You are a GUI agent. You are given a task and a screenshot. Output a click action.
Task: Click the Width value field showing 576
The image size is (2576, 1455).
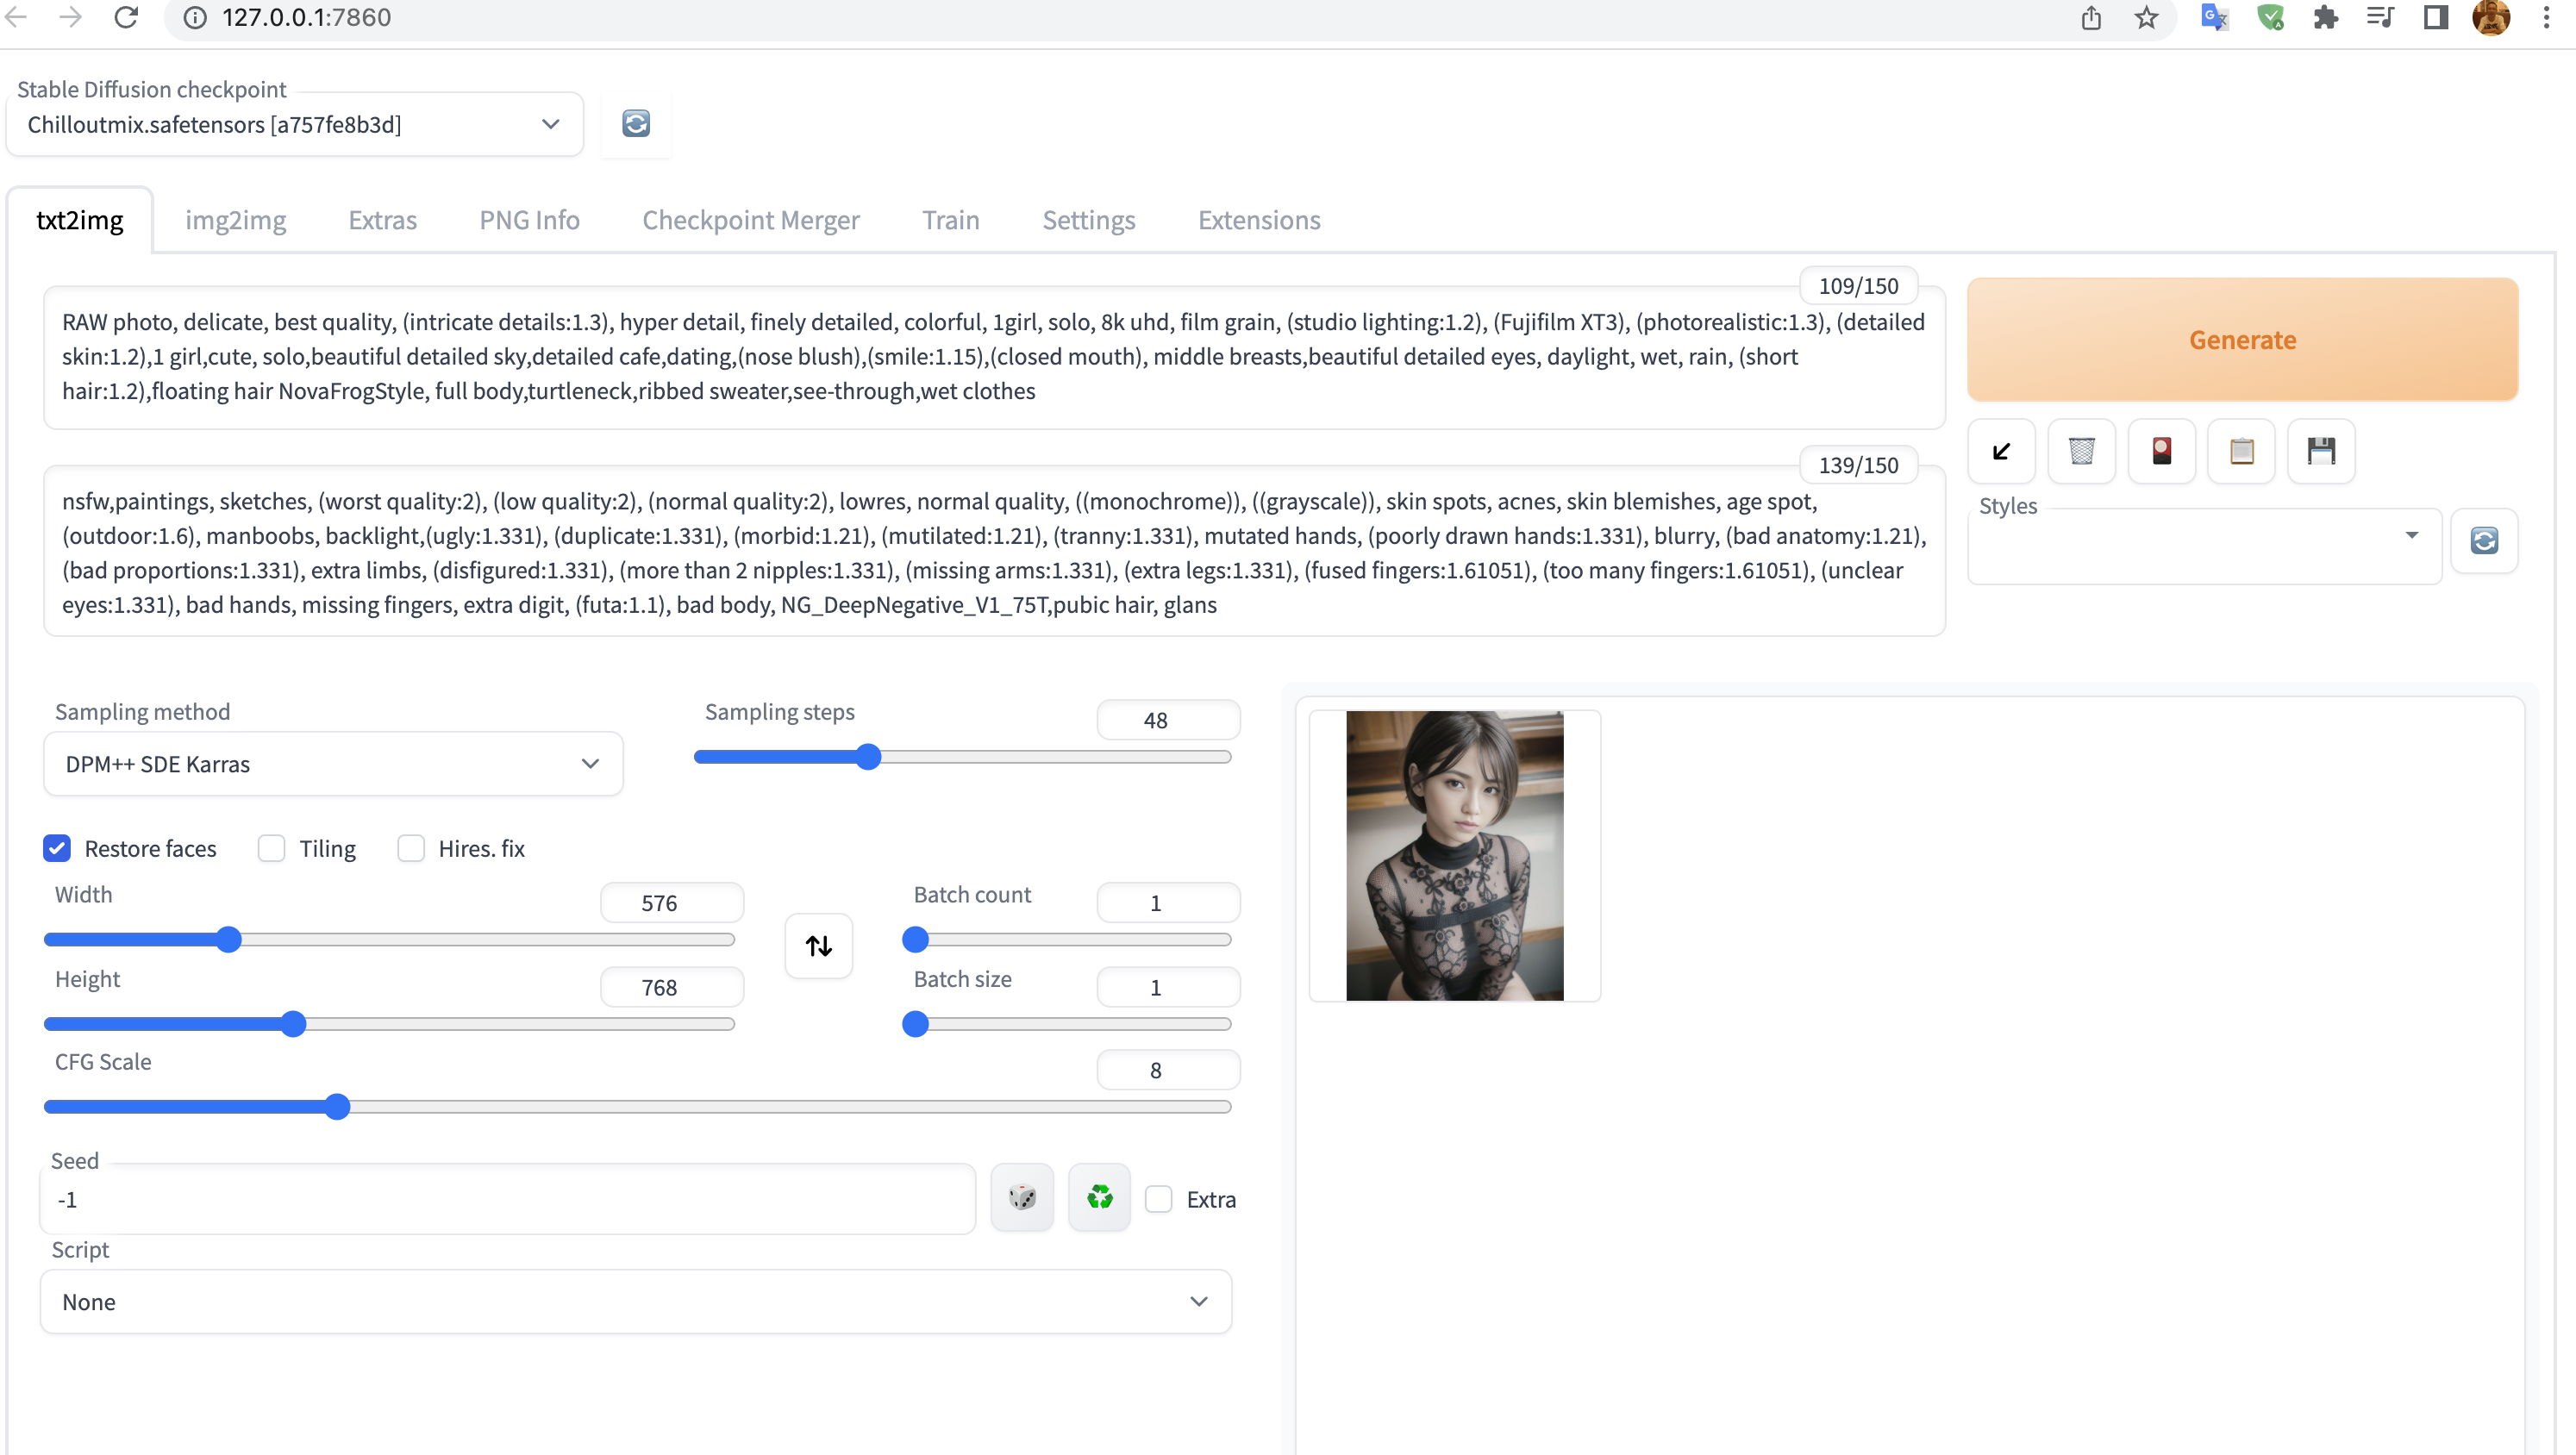click(672, 902)
